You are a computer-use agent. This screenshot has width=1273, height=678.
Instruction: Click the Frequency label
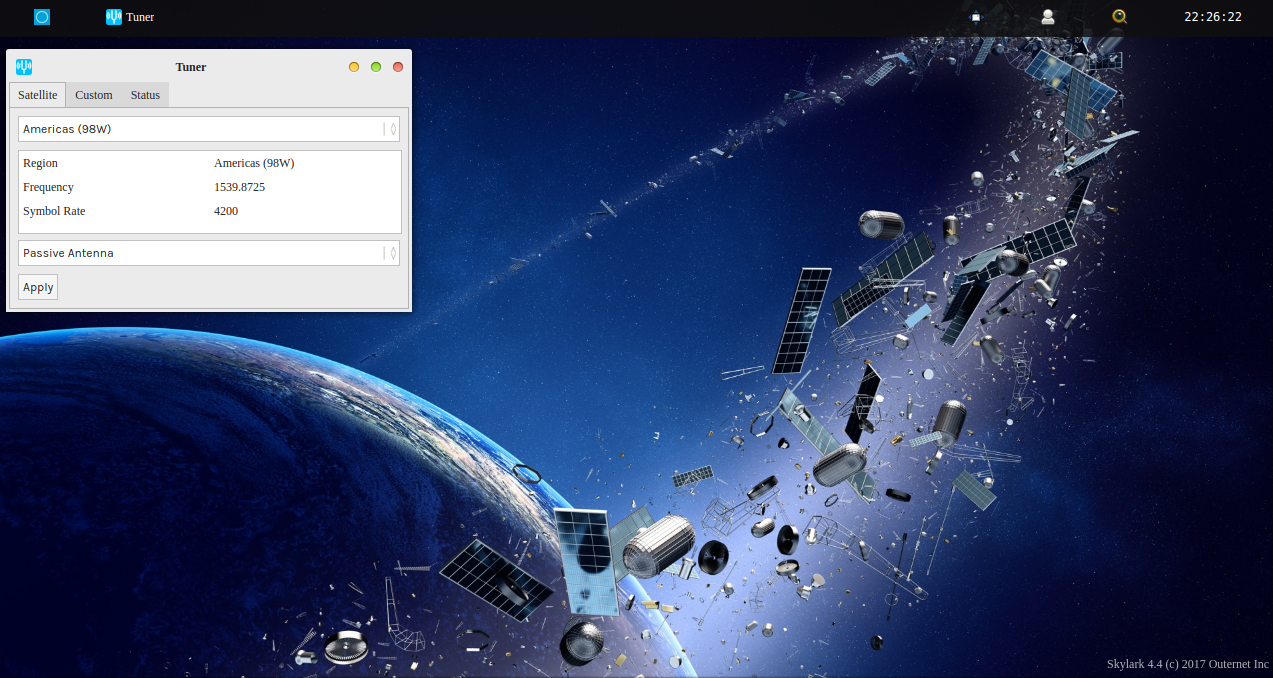[48, 187]
